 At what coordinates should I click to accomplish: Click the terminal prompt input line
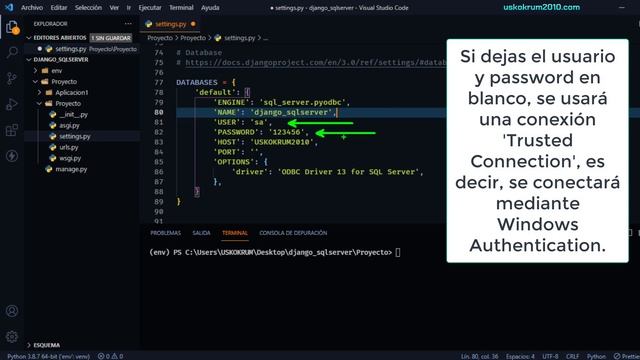point(275,252)
